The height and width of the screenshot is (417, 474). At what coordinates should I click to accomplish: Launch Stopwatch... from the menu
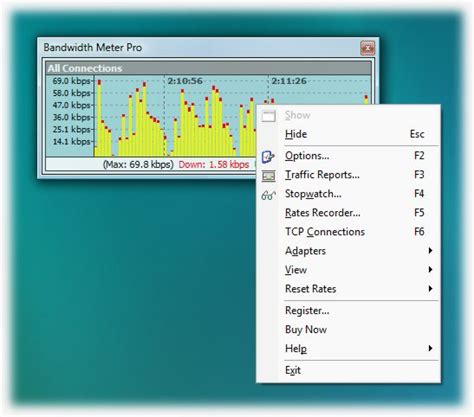click(x=348, y=194)
